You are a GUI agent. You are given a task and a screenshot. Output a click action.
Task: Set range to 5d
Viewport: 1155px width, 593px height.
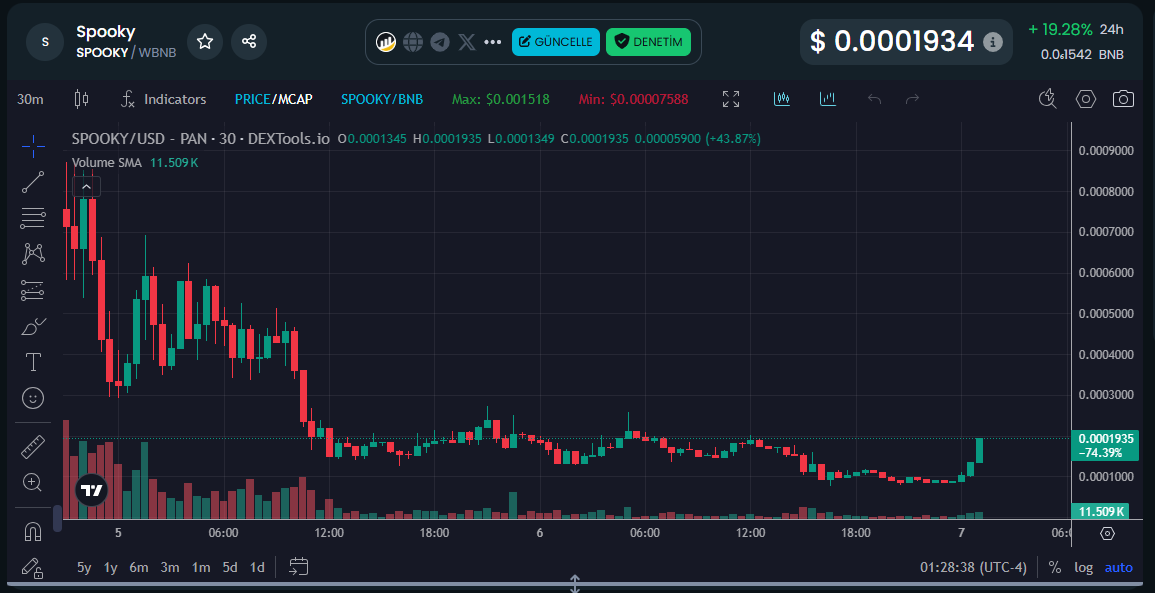coord(231,567)
